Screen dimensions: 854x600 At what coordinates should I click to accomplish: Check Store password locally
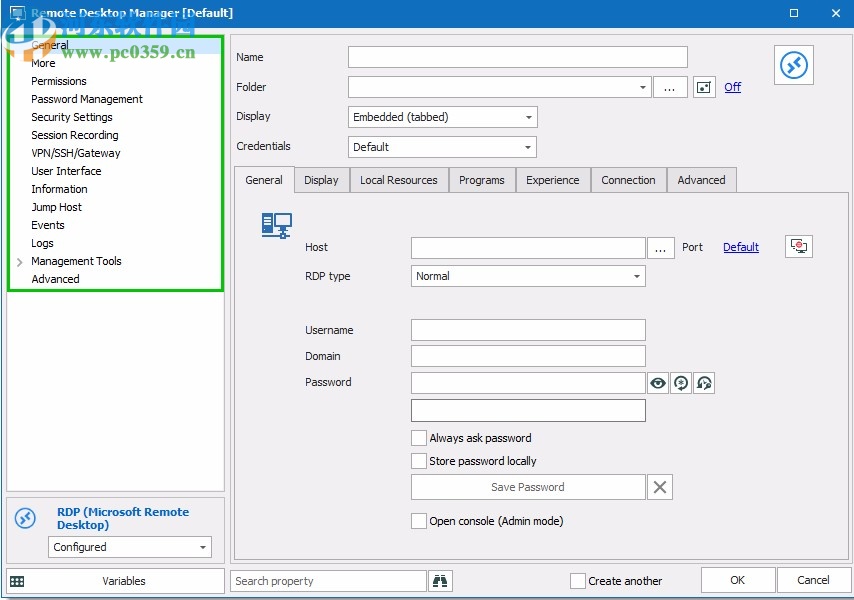(x=419, y=461)
